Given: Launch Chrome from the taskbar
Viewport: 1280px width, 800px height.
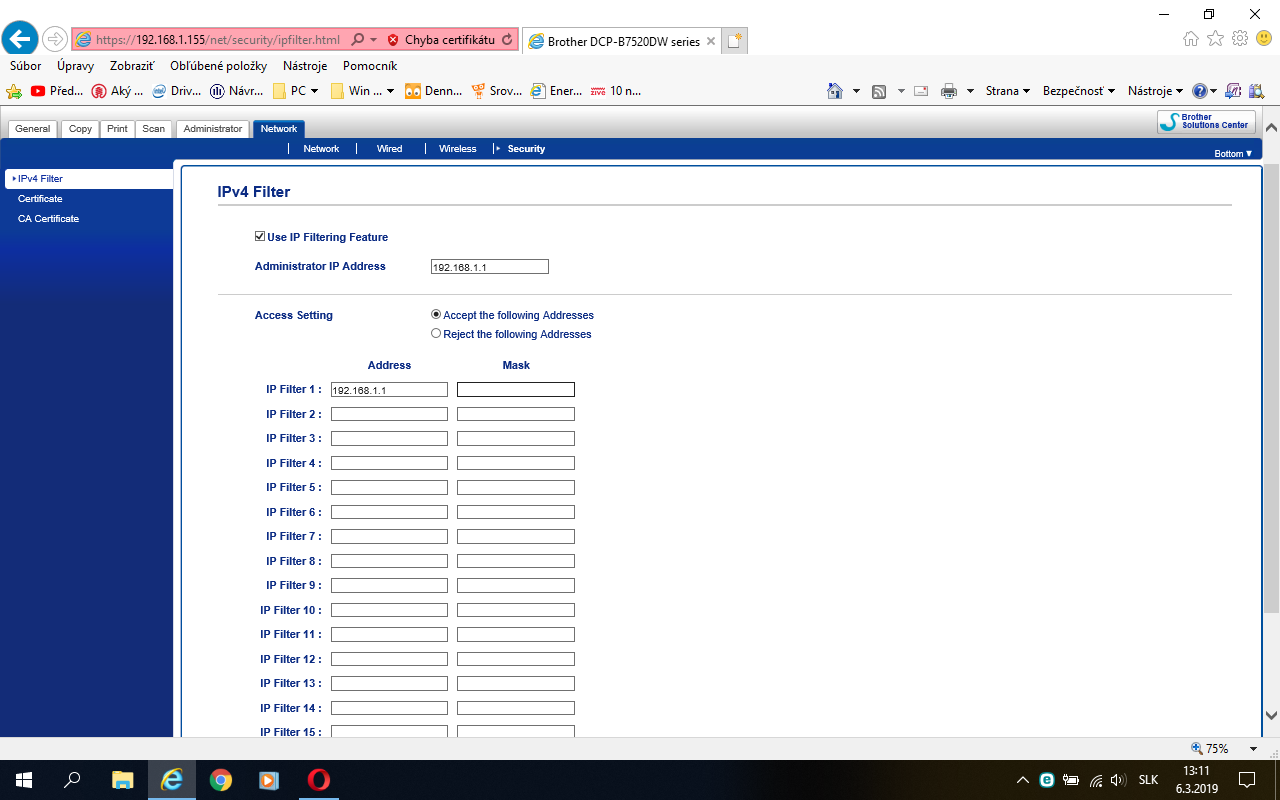Looking at the screenshot, I should (221, 780).
